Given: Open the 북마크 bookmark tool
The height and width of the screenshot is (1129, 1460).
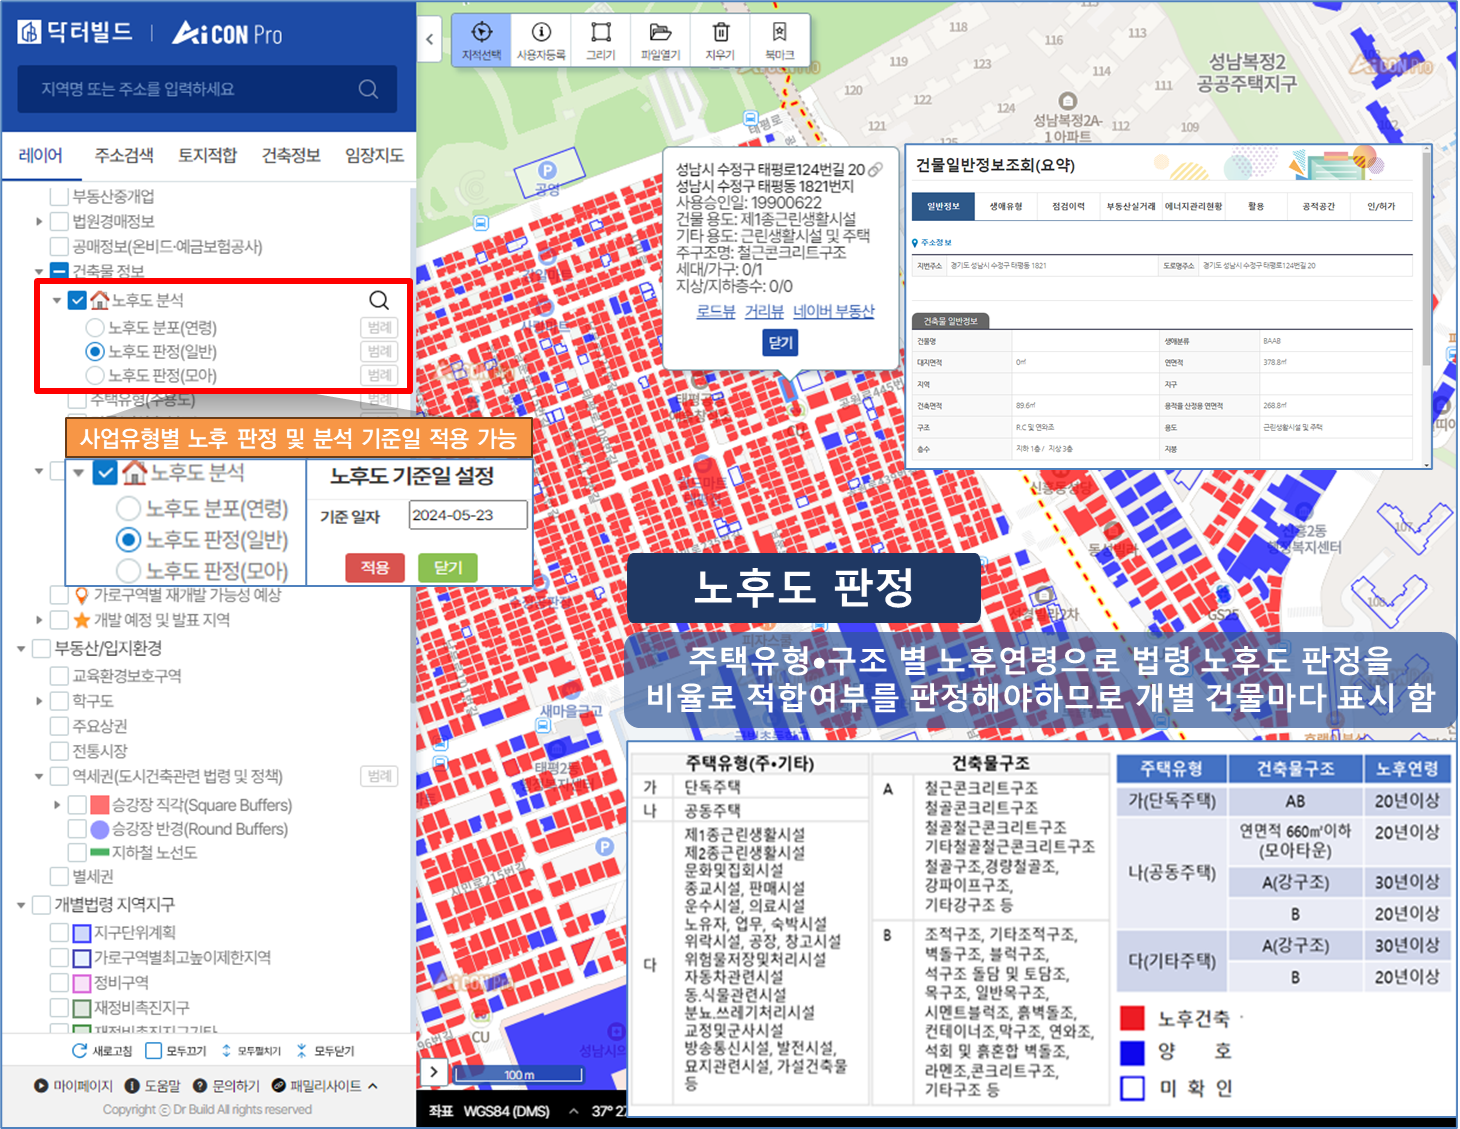Looking at the screenshot, I should [x=779, y=33].
